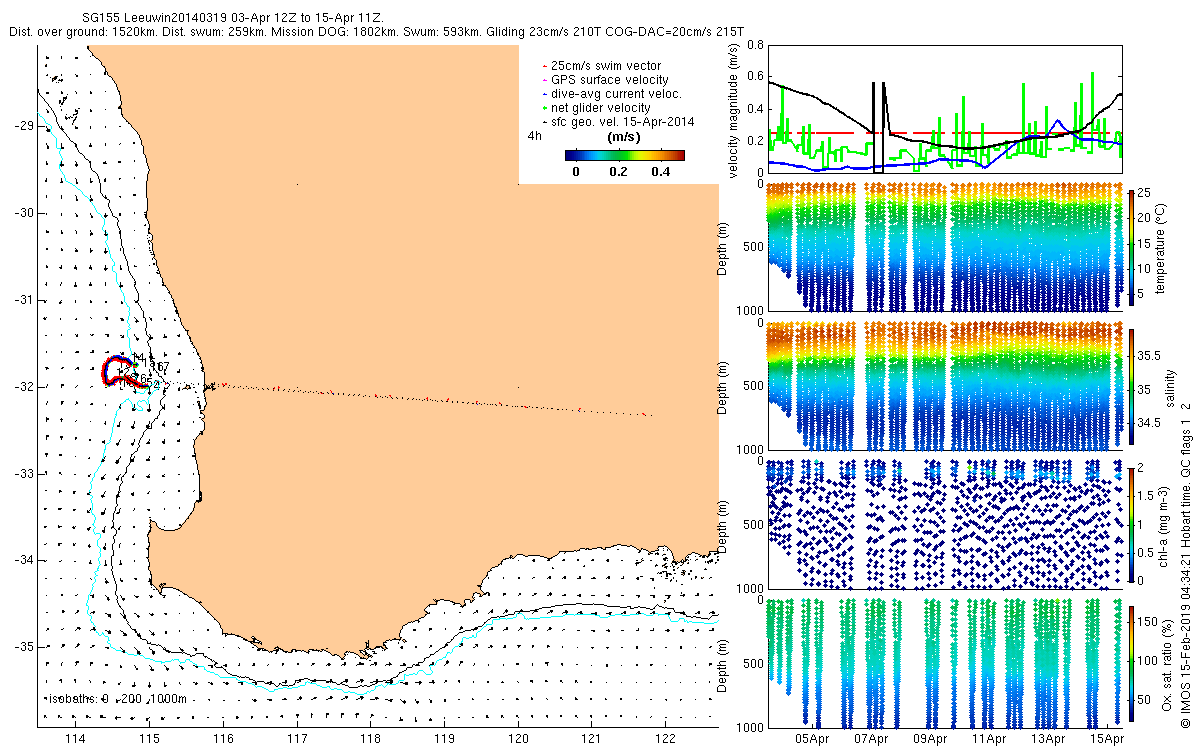Click the 15Apr date tick label
Screen dimensions: 1200x750
(1107, 739)
